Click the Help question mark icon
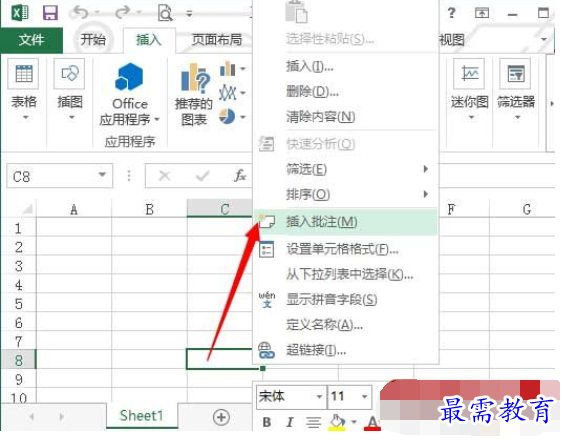The width and height of the screenshot is (562, 442). click(x=452, y=13)
